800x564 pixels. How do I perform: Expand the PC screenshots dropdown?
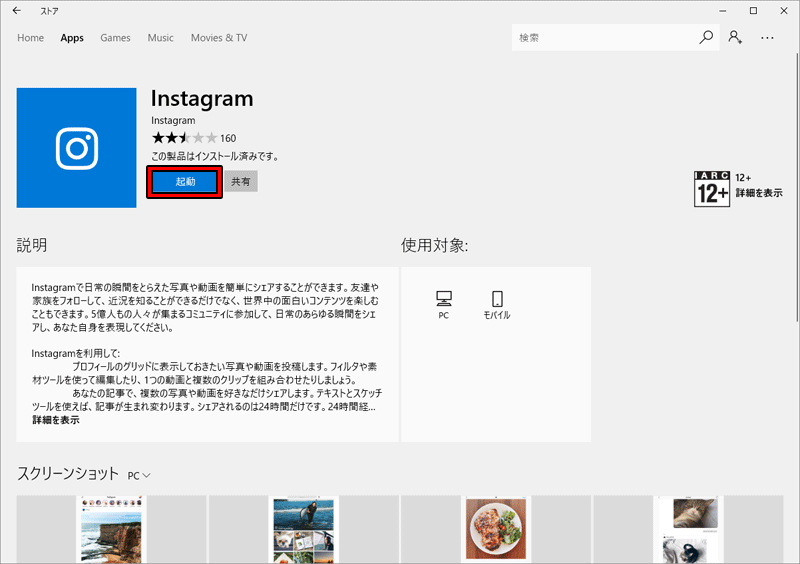(139, 475)
